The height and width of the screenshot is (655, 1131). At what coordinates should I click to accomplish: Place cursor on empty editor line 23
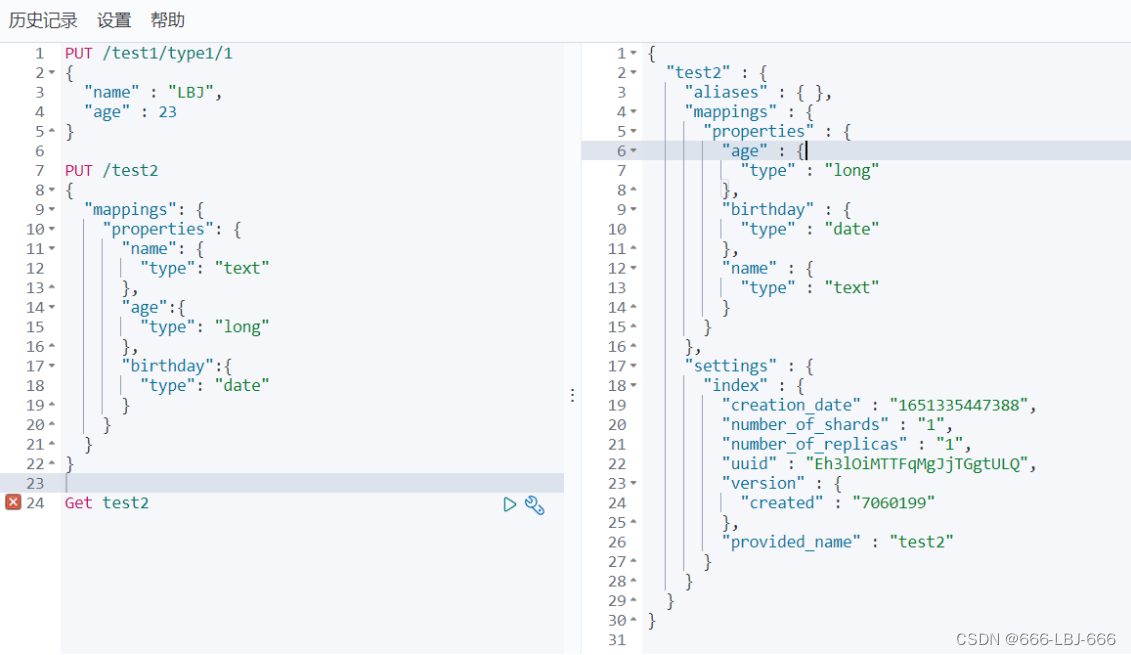pos(312,483)
